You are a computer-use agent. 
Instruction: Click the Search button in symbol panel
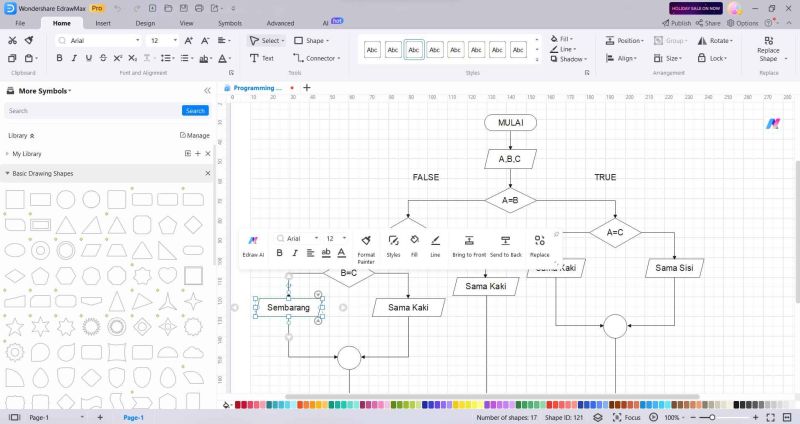click(x=195, y=111)
